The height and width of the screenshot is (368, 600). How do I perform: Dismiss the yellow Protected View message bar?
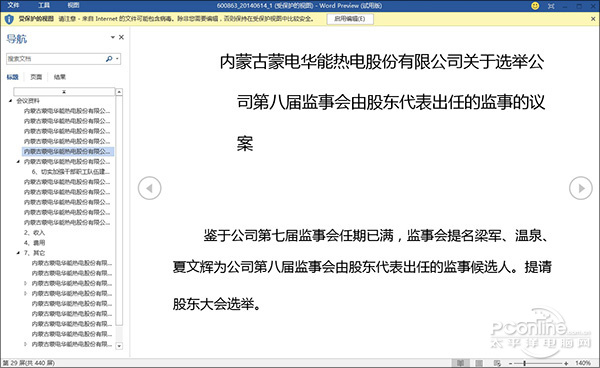[x=593, y=19]
